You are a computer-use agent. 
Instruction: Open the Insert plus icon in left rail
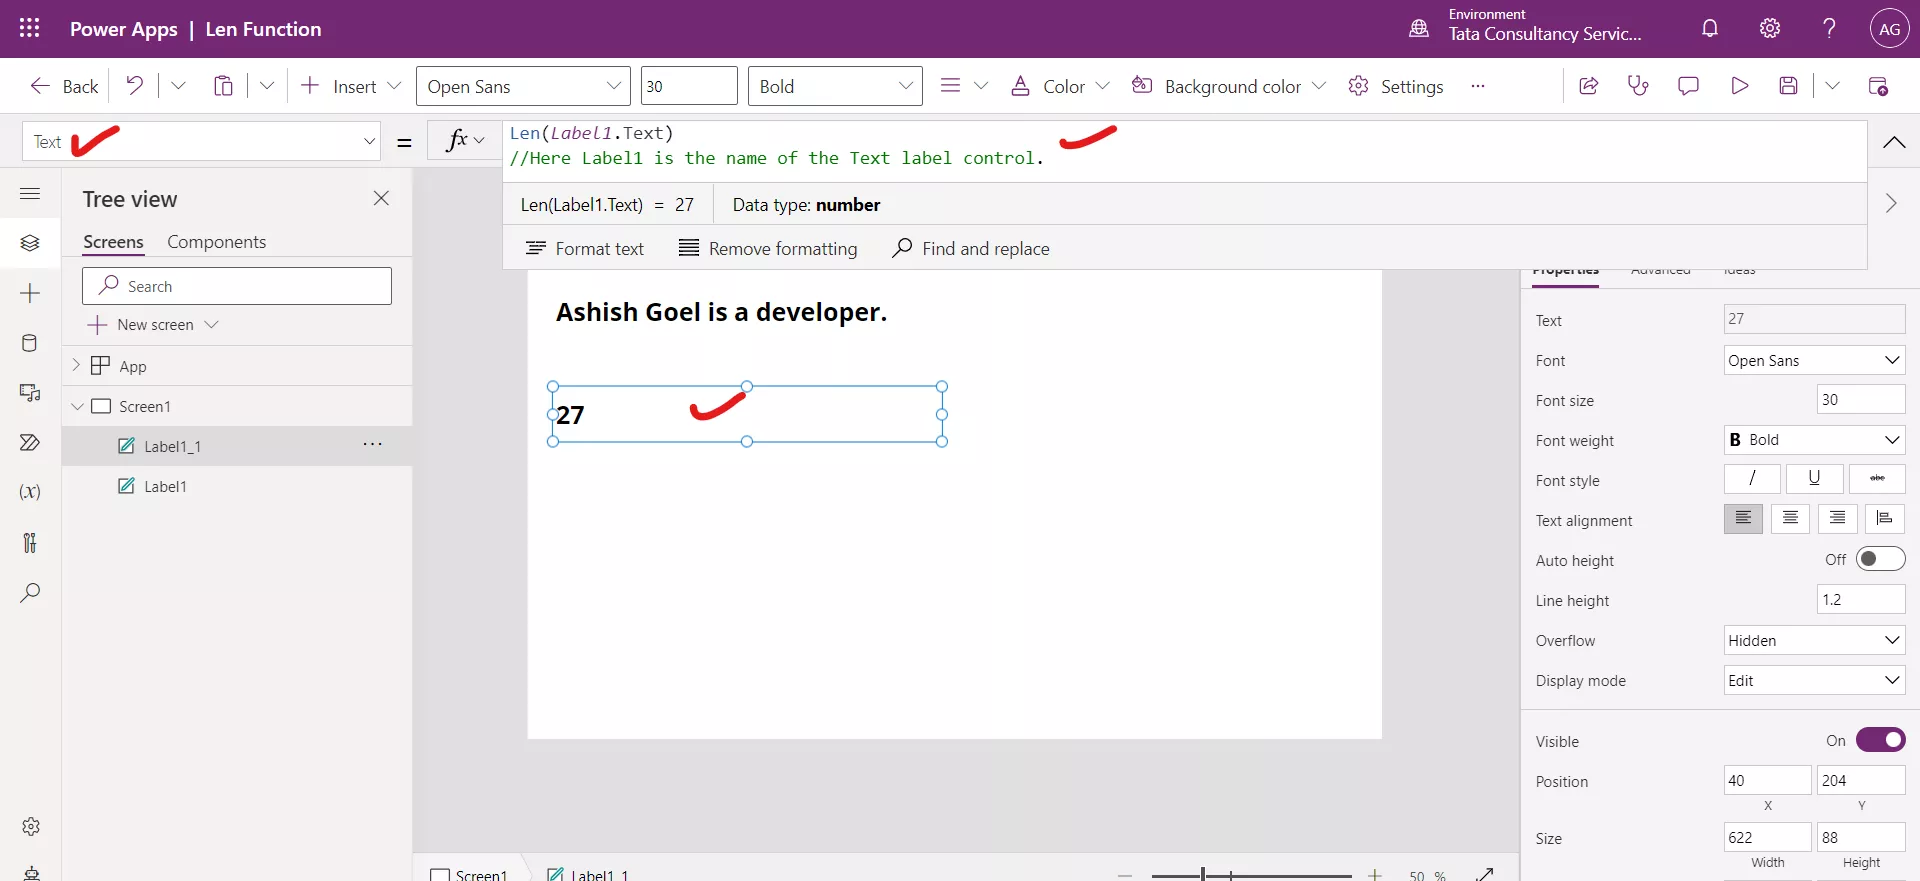coord(30,293)
